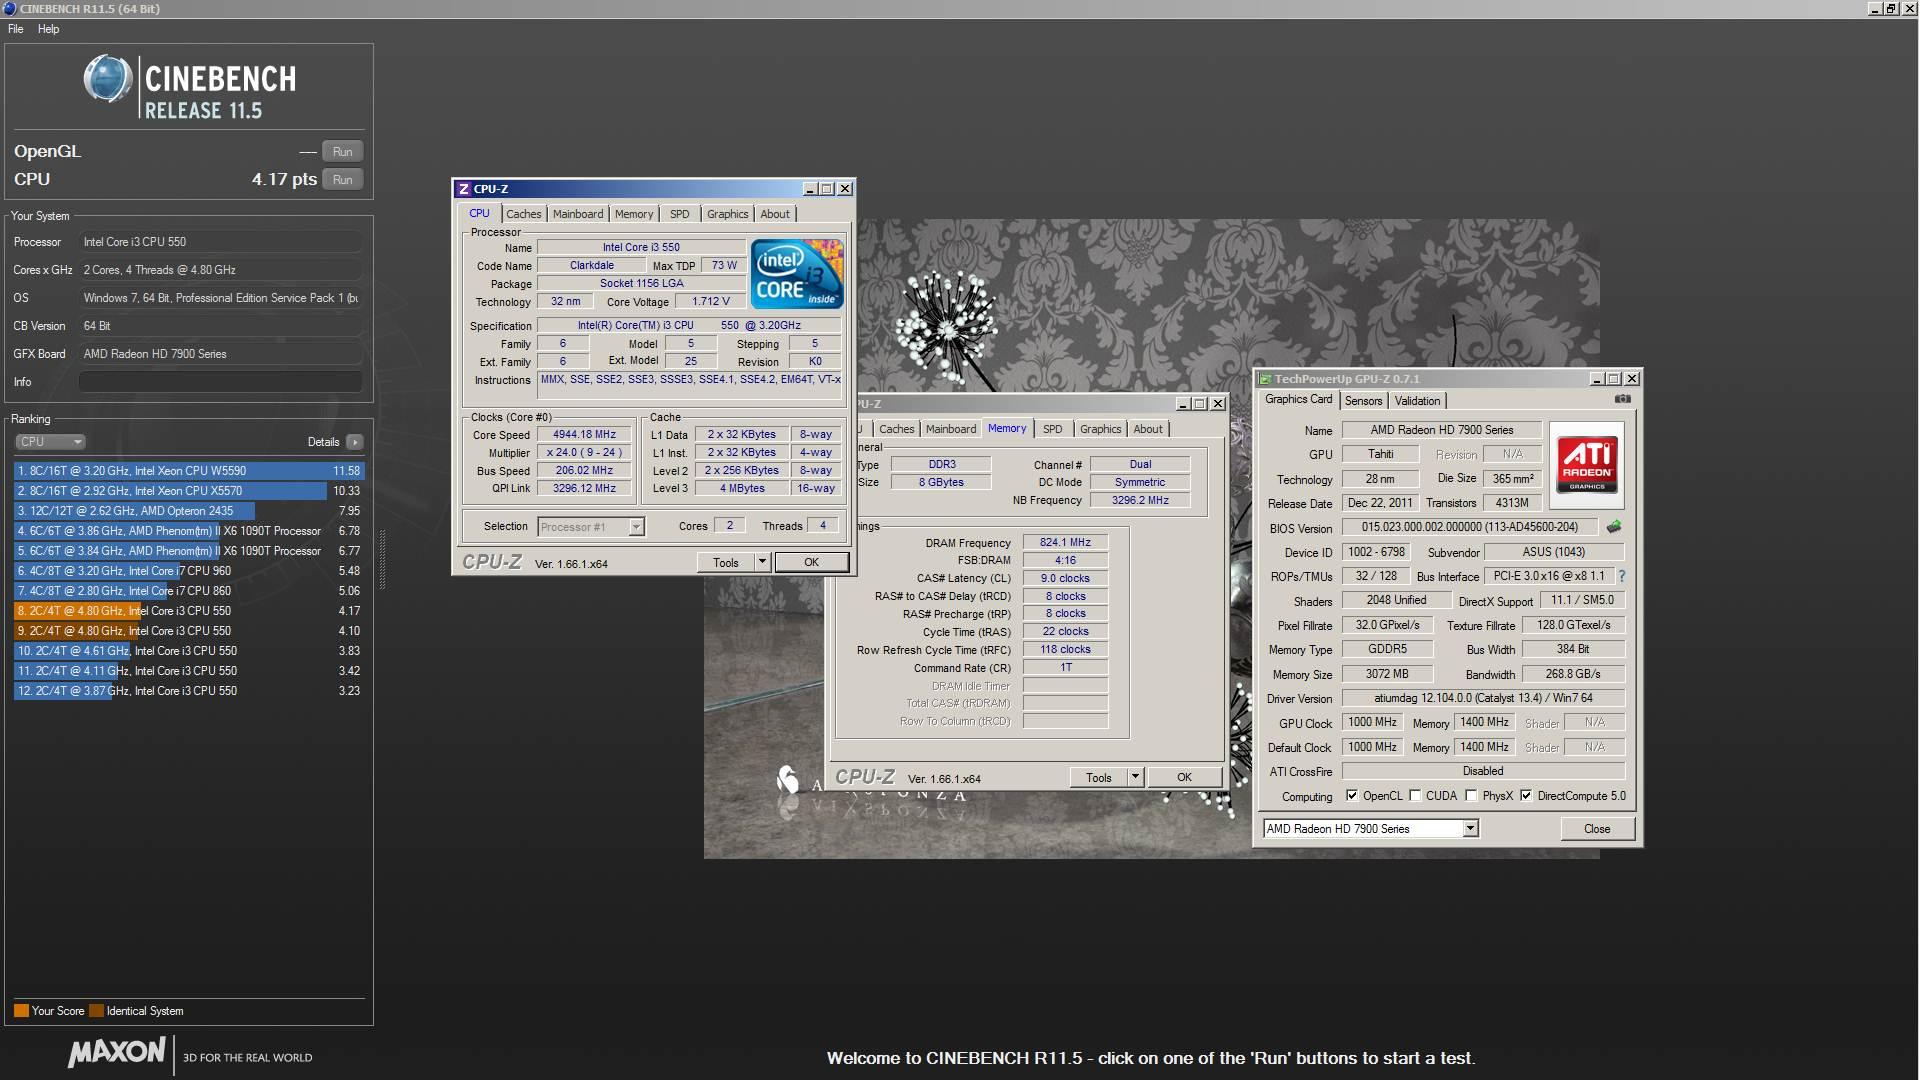The width and height of the screenshot is (1920, 1080).
Task: Run the CPU benchmark
Action: tap(343, 180)
